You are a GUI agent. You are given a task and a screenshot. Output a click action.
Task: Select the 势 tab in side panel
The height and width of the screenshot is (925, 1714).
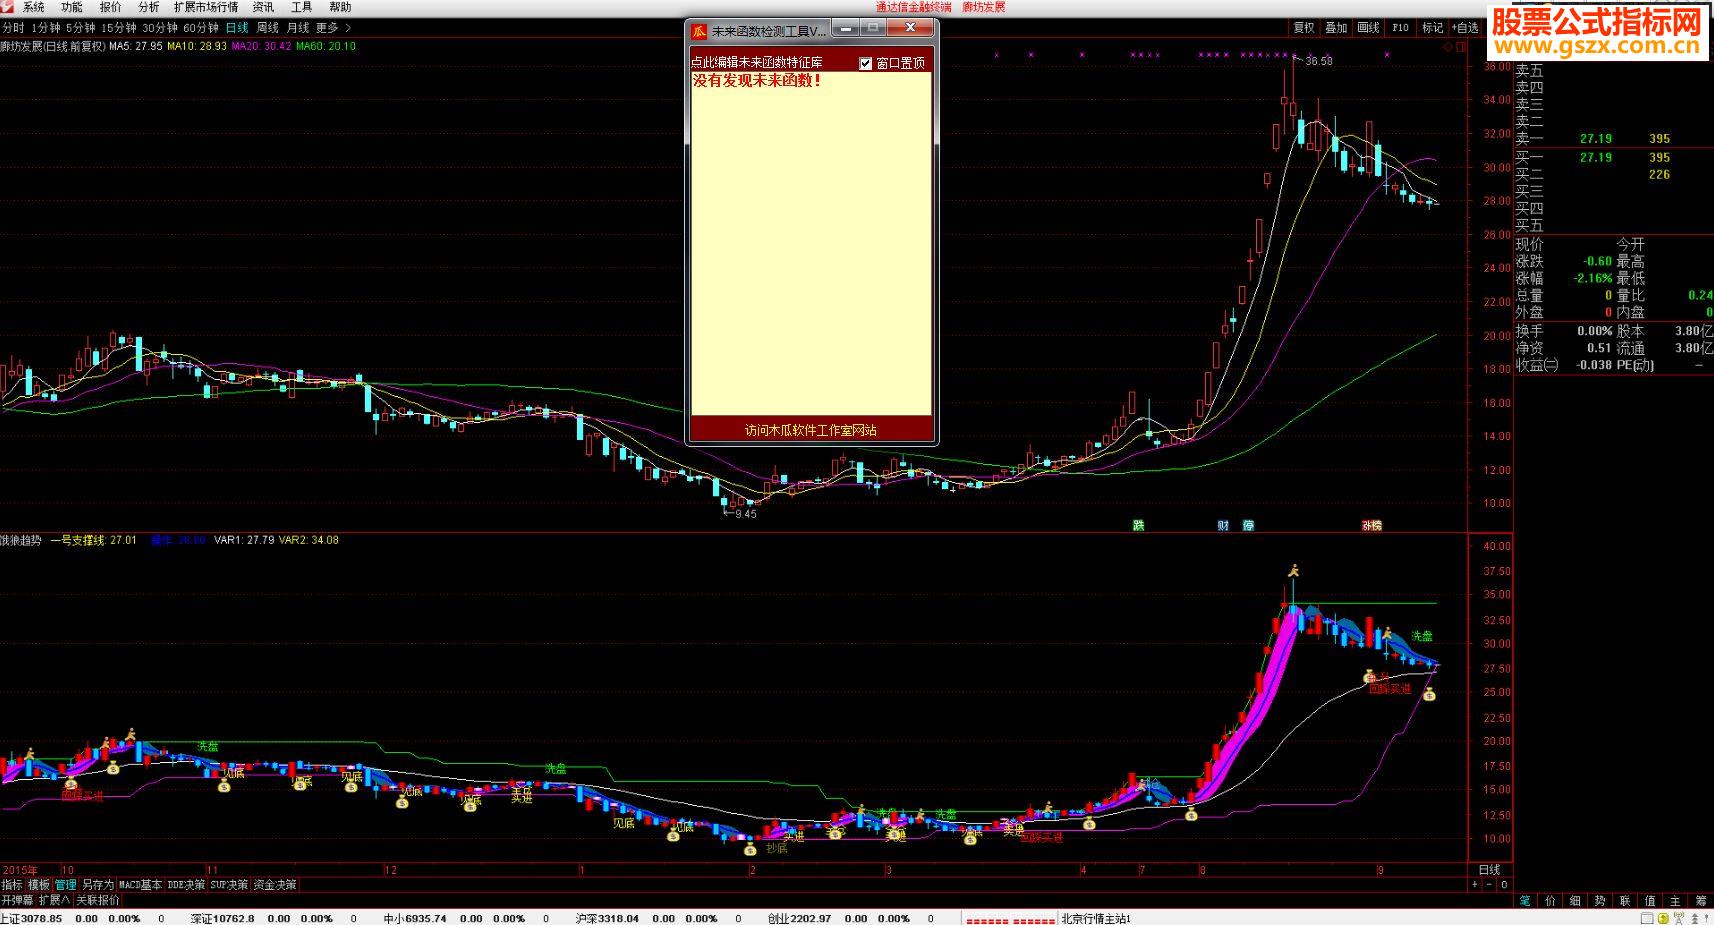[1600, 901]
